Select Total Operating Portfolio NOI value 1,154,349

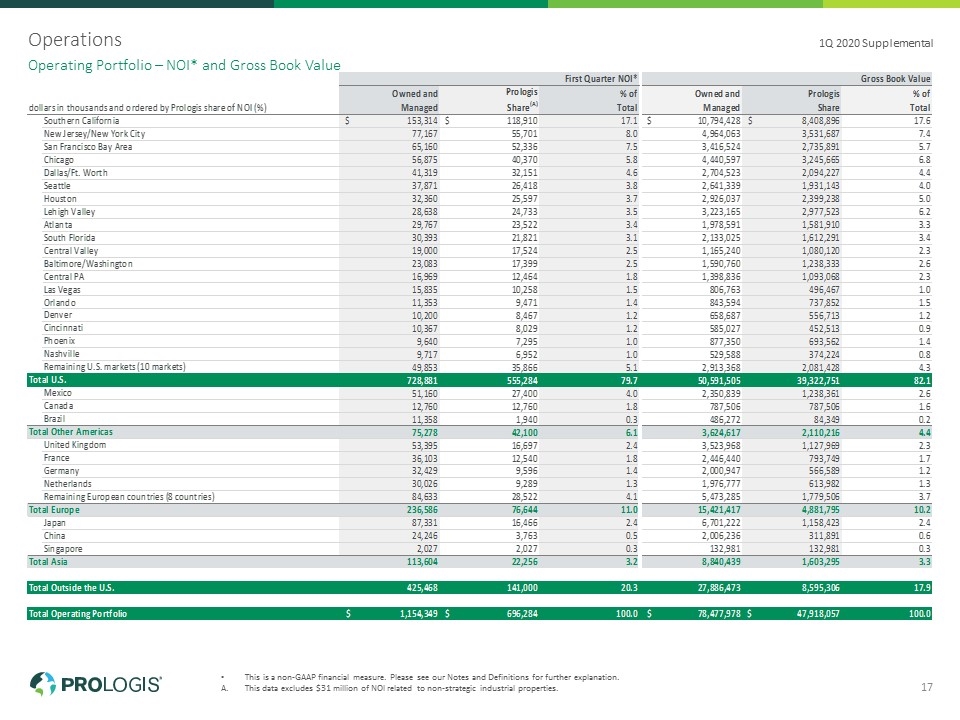(x=419, y=613)
